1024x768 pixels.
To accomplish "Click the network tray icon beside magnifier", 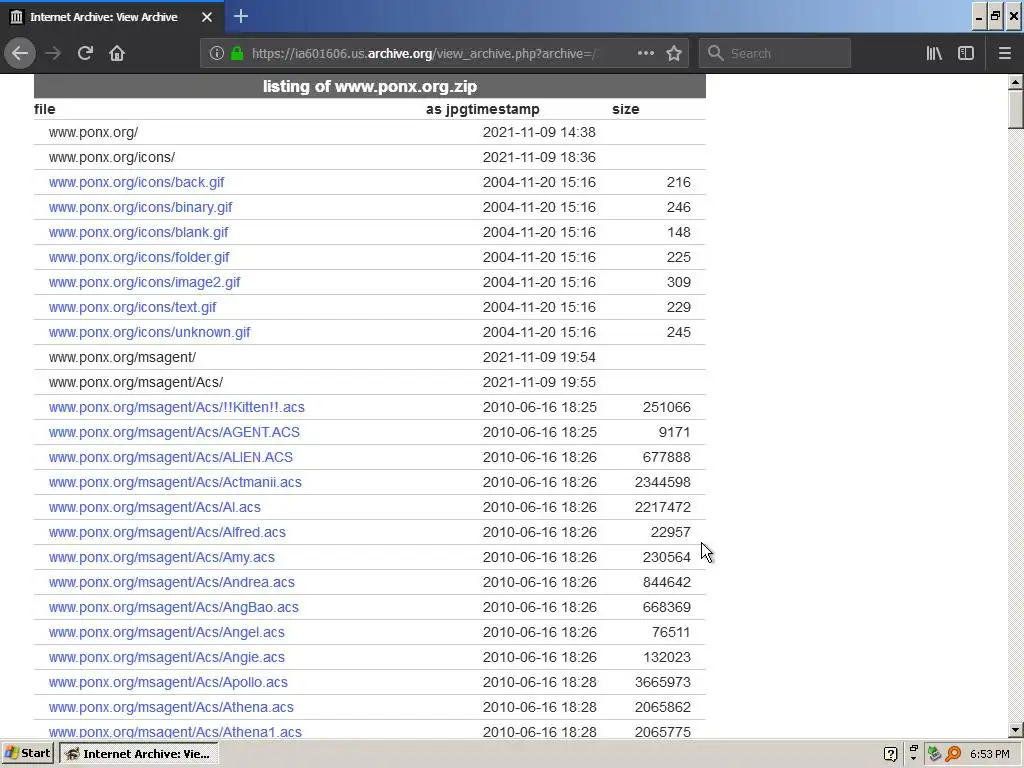I will coord(935,754).
